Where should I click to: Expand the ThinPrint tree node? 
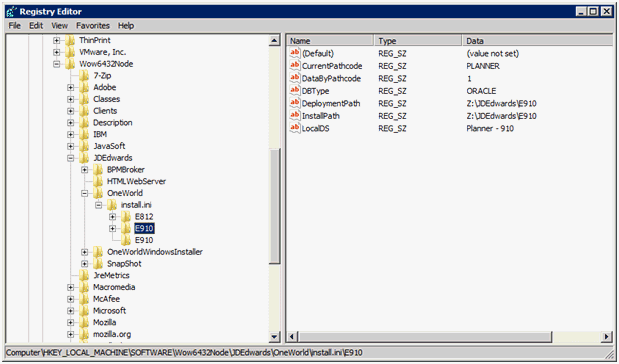pos(56,40)
